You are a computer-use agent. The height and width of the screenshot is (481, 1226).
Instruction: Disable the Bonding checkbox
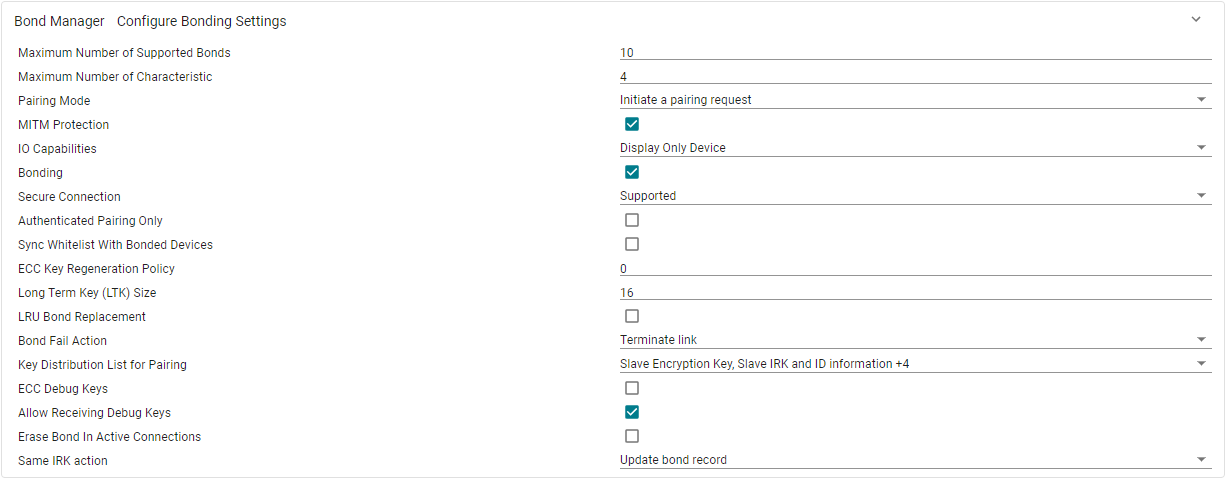point(632,173)
